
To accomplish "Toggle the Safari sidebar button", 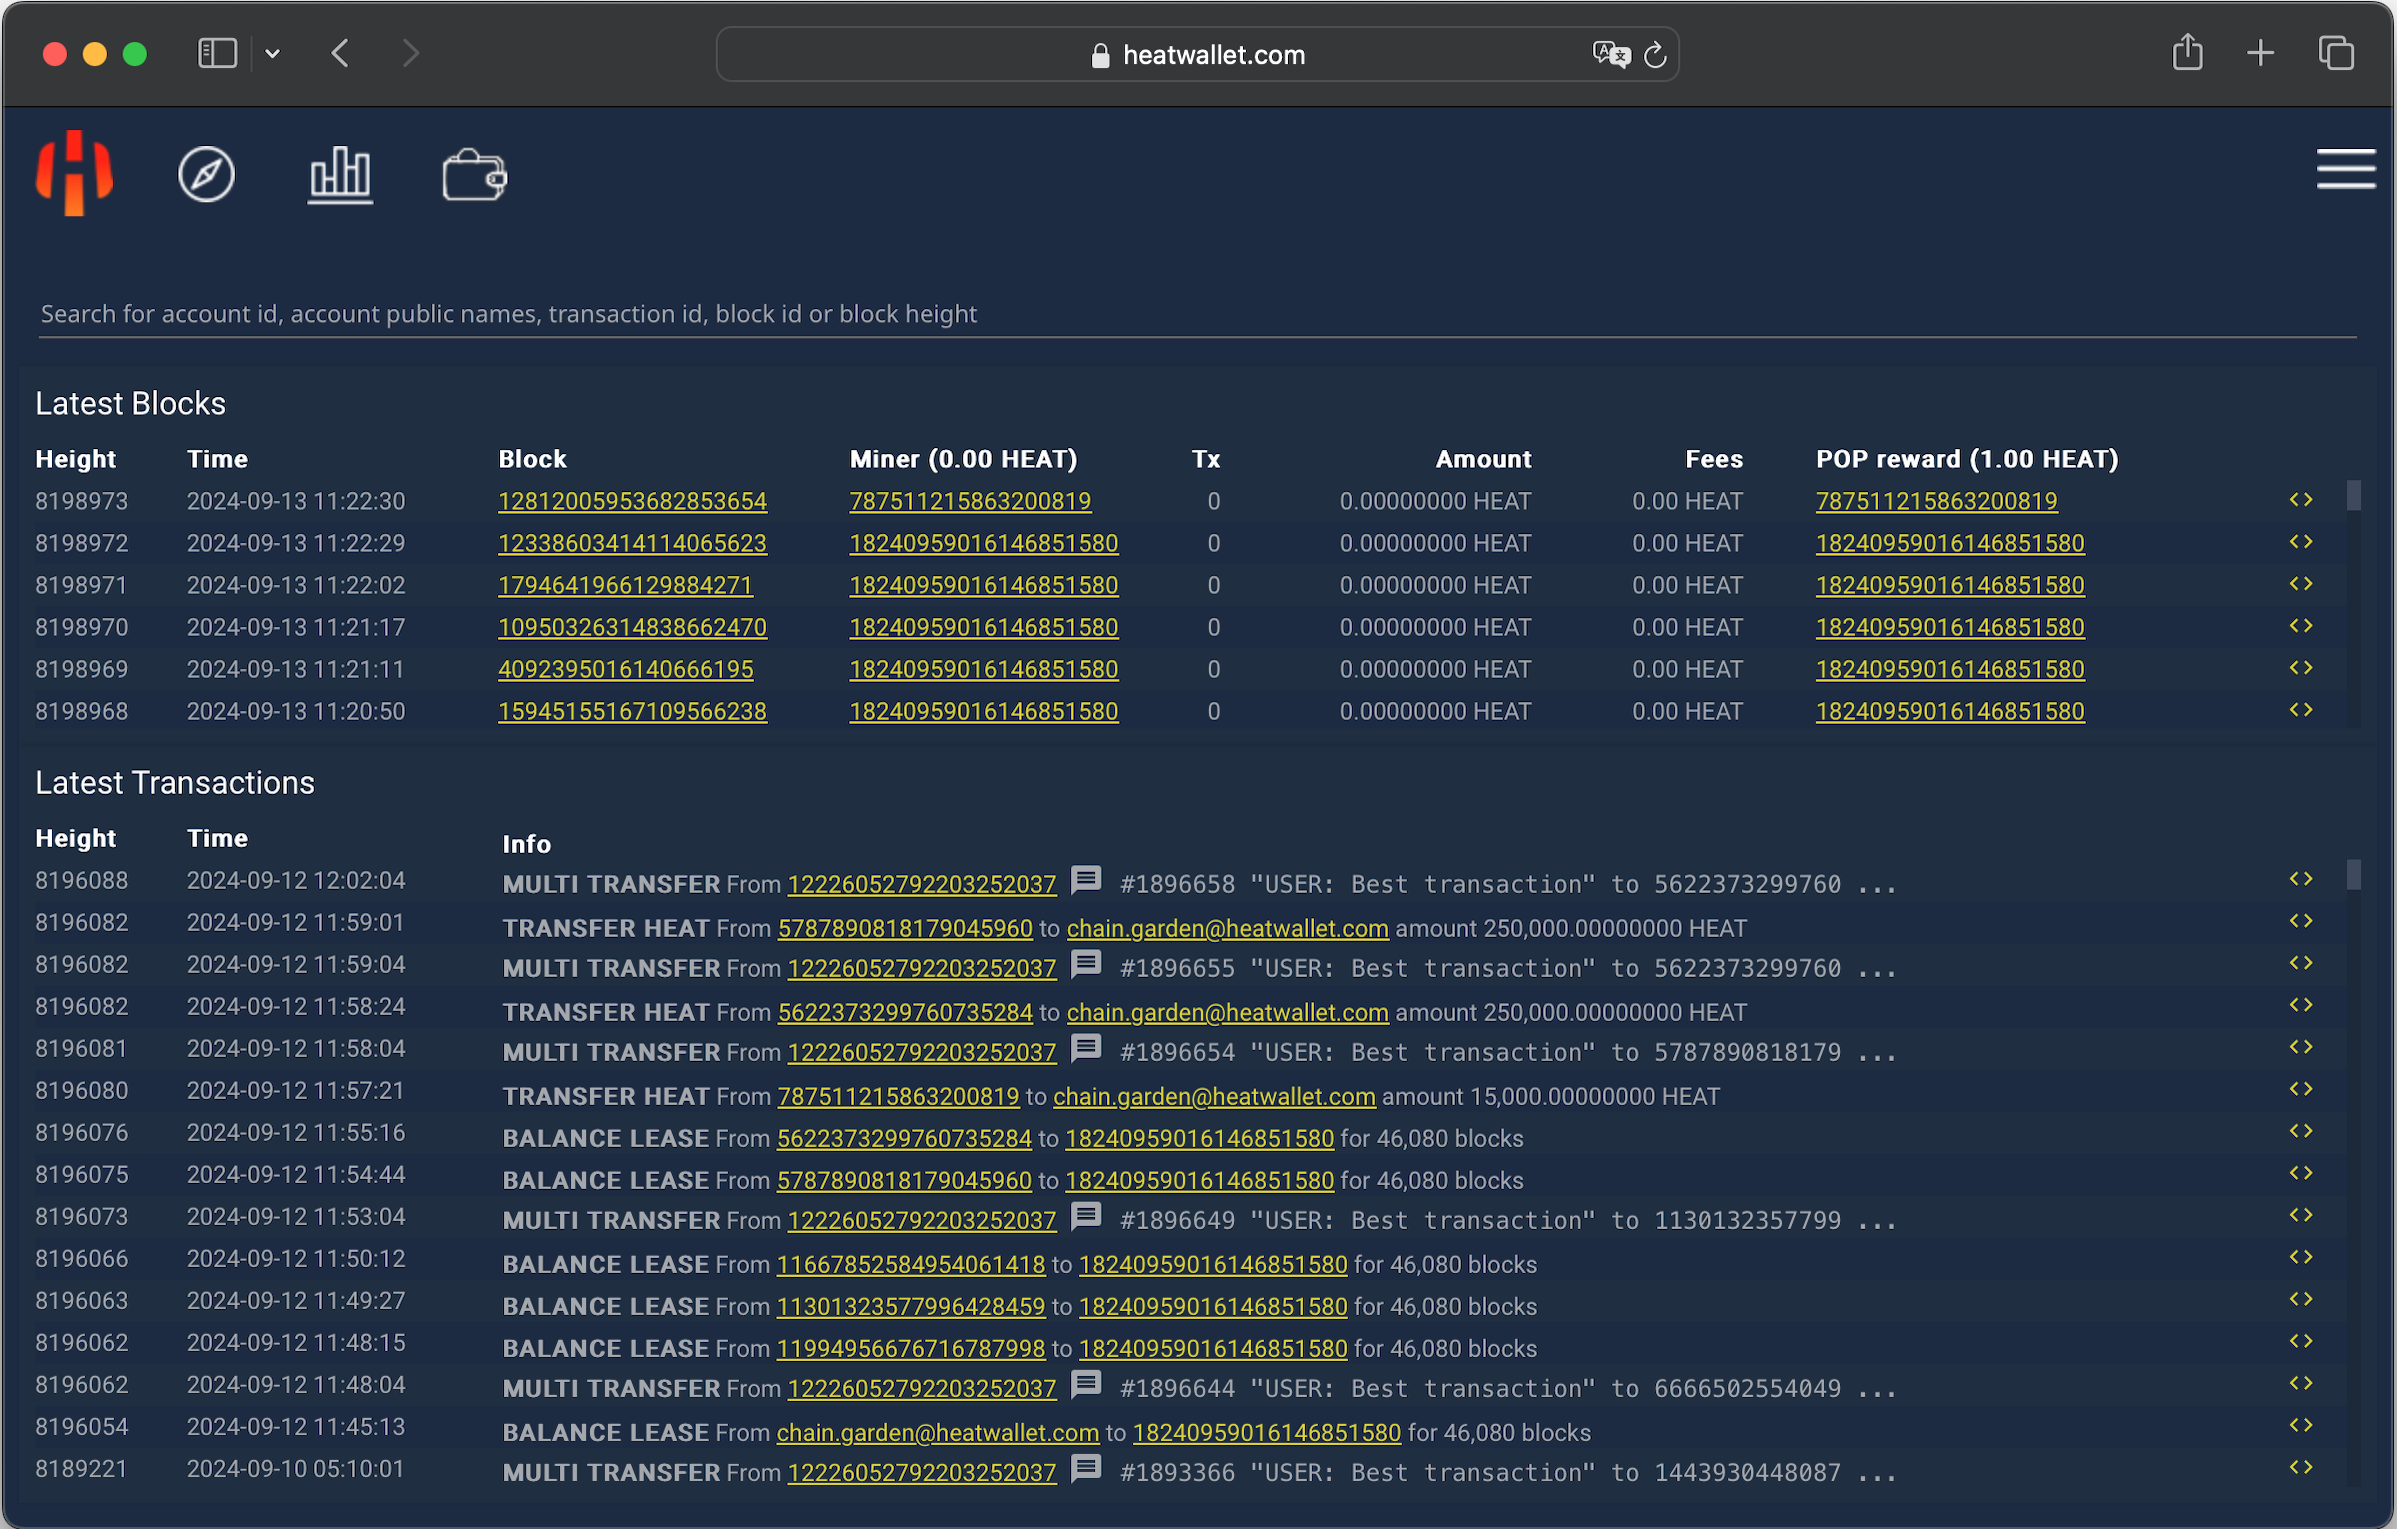I will 217,54.
